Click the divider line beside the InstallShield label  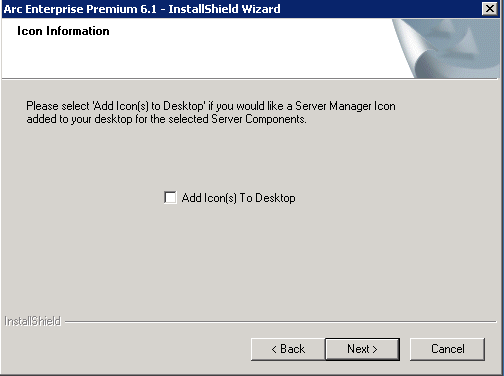click(281, 322)
